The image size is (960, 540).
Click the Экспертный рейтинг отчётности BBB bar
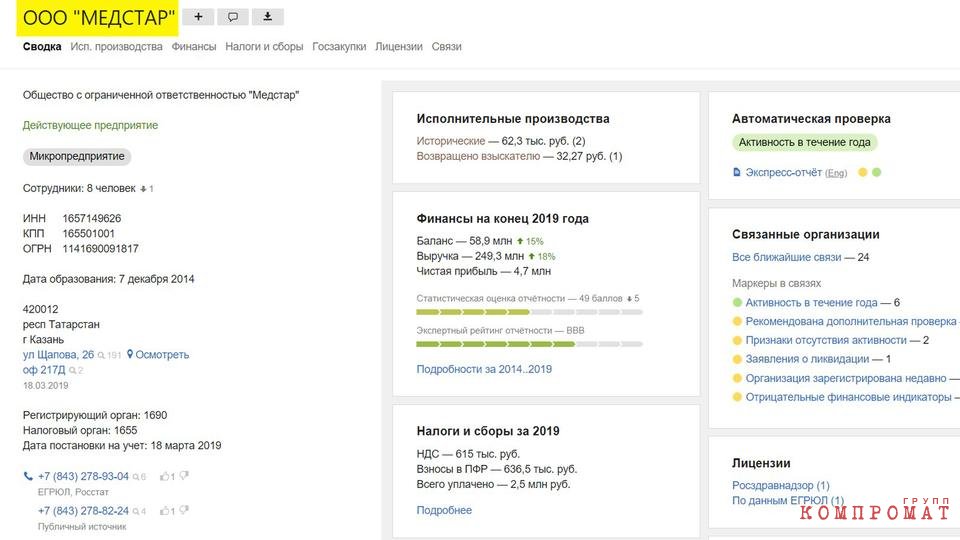coord(529,344)
